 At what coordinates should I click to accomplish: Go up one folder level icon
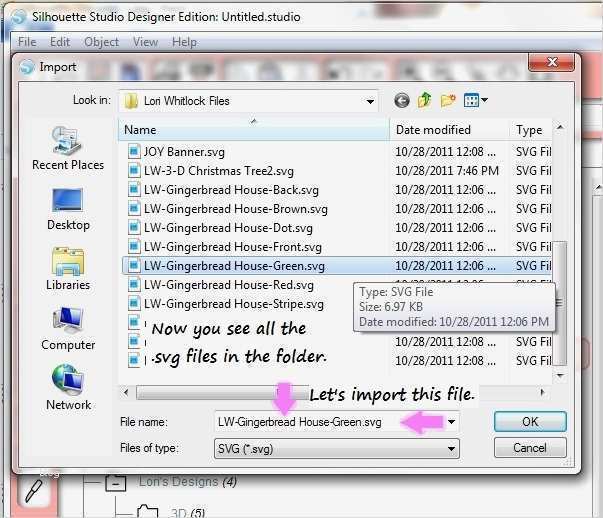tap(425, 100)
